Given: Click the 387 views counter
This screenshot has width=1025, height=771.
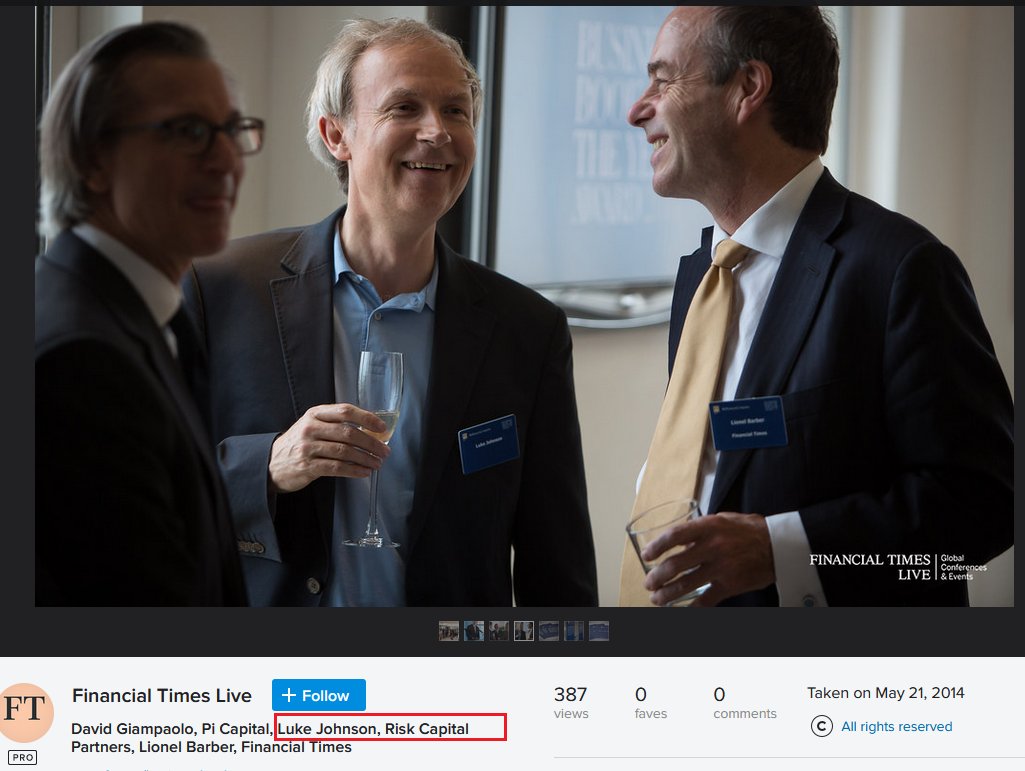Looking at the screenshot, I should point(571,702).
